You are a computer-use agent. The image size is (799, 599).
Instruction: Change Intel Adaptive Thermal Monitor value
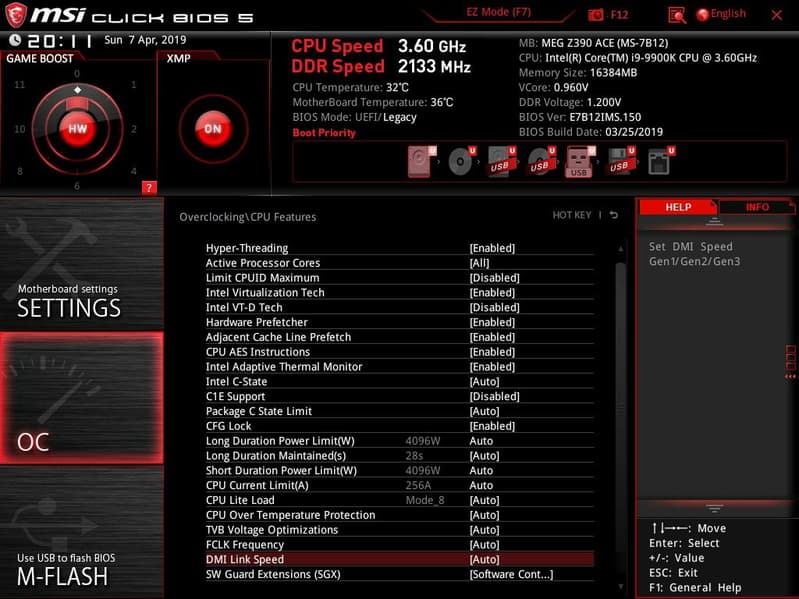click(492, 367)
